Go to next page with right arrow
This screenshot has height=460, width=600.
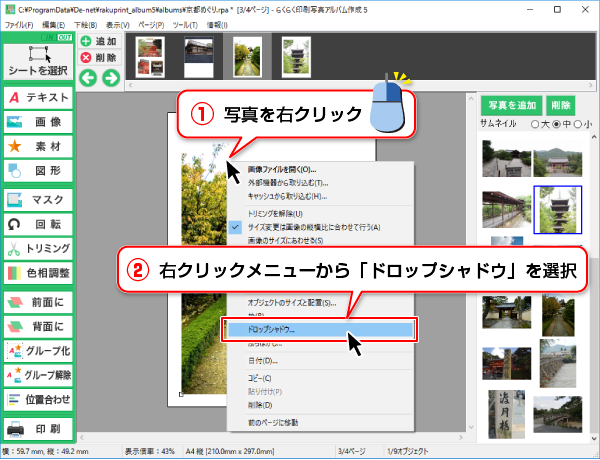tap(109, 77)
